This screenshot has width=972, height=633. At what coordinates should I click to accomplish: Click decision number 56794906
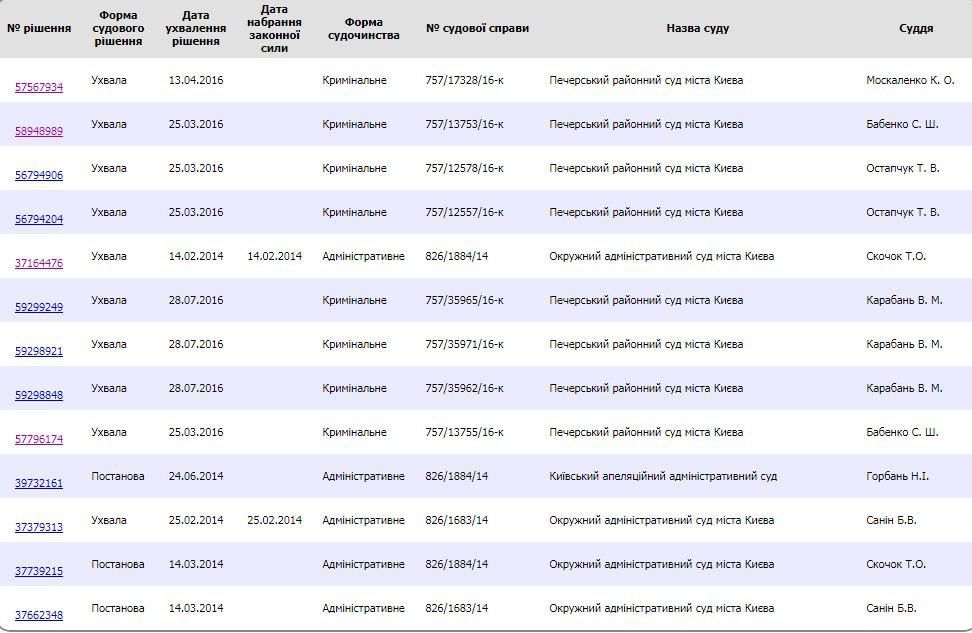39,176
